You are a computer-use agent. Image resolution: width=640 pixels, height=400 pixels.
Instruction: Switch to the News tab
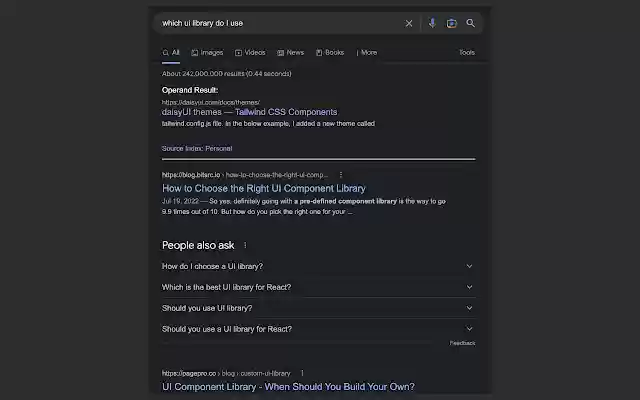291,53
